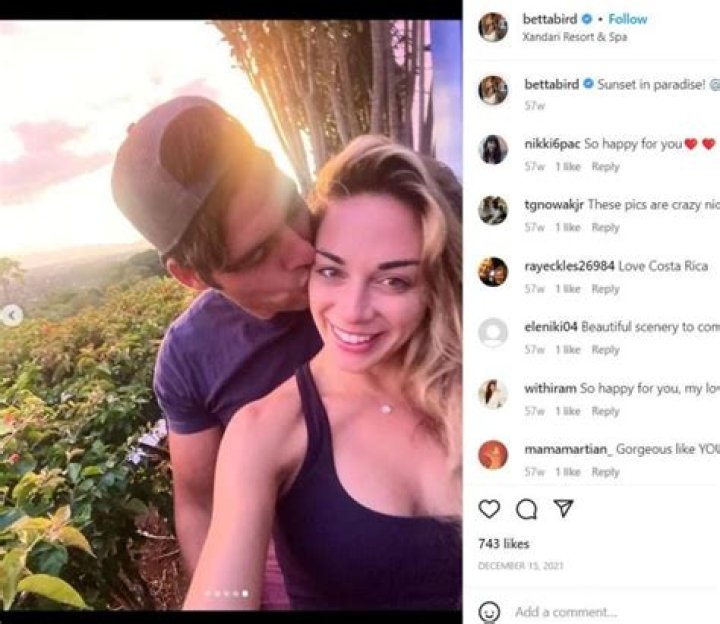Click the comment speech bubble icon
Viewport: 720px width, 624px height.
point(526,509)
